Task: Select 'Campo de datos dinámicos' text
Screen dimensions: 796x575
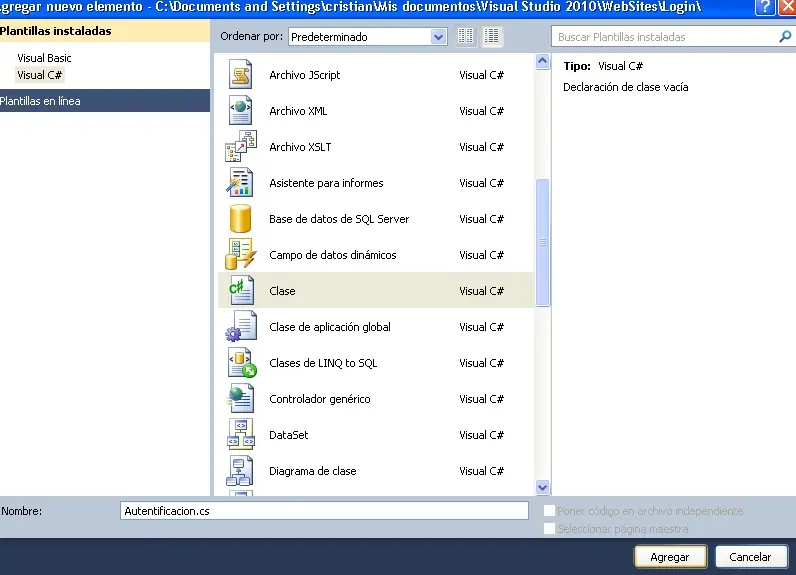Action: (x=333, y=255)
